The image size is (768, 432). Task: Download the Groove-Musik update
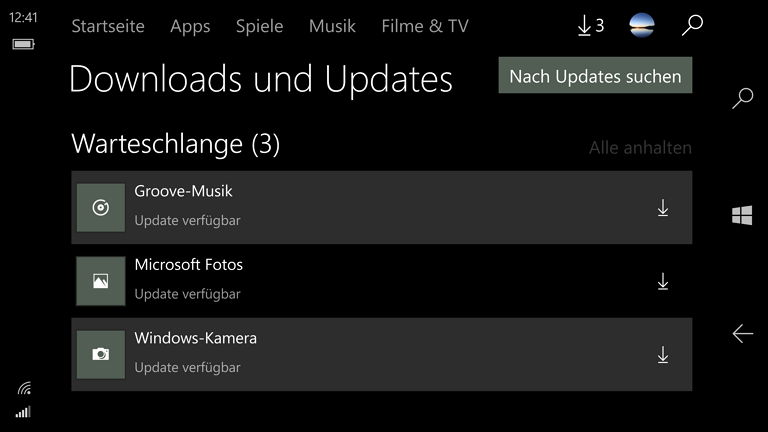tap(663, 208)
